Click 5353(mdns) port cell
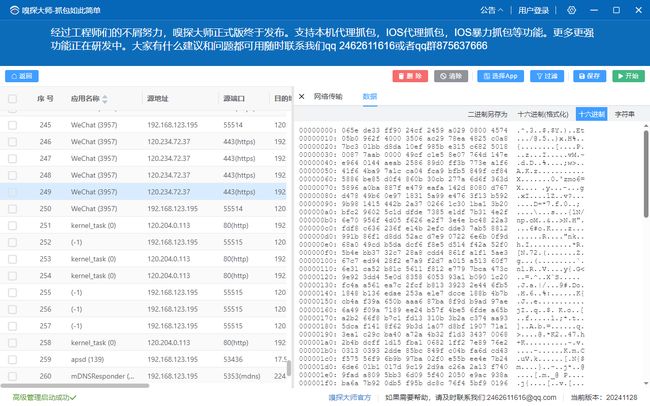The height and width of the screenshot is (406, 650). click(242, 376)
